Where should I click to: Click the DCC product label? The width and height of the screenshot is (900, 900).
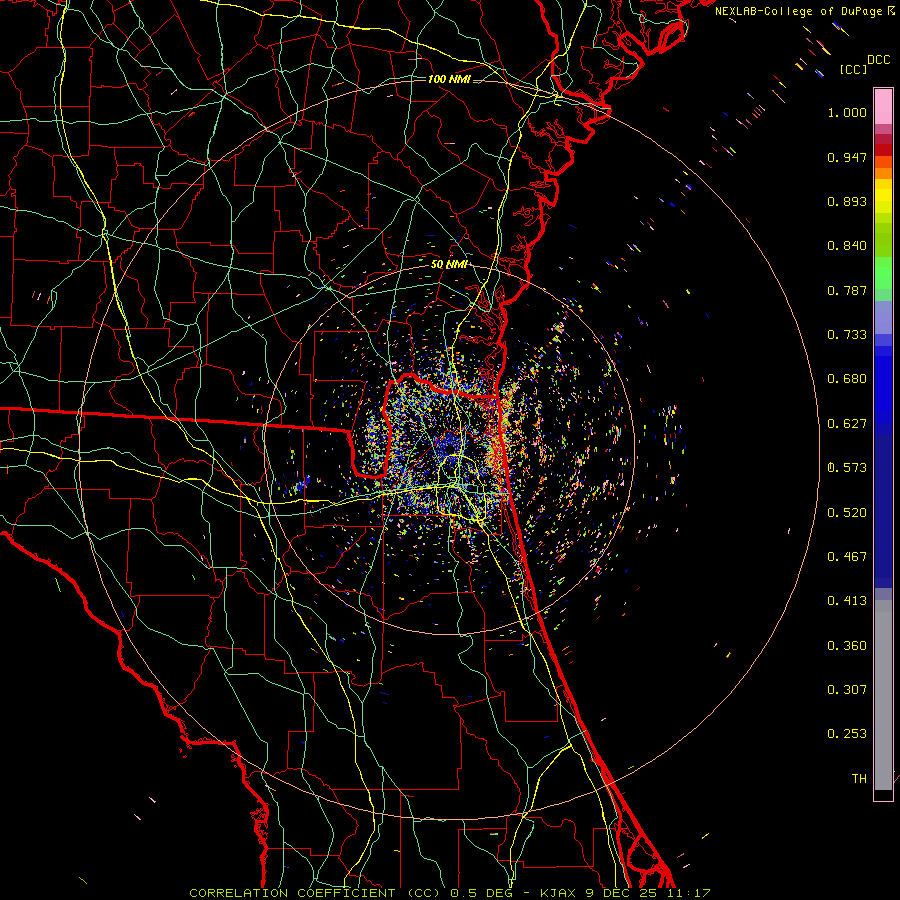coord(879,60)
